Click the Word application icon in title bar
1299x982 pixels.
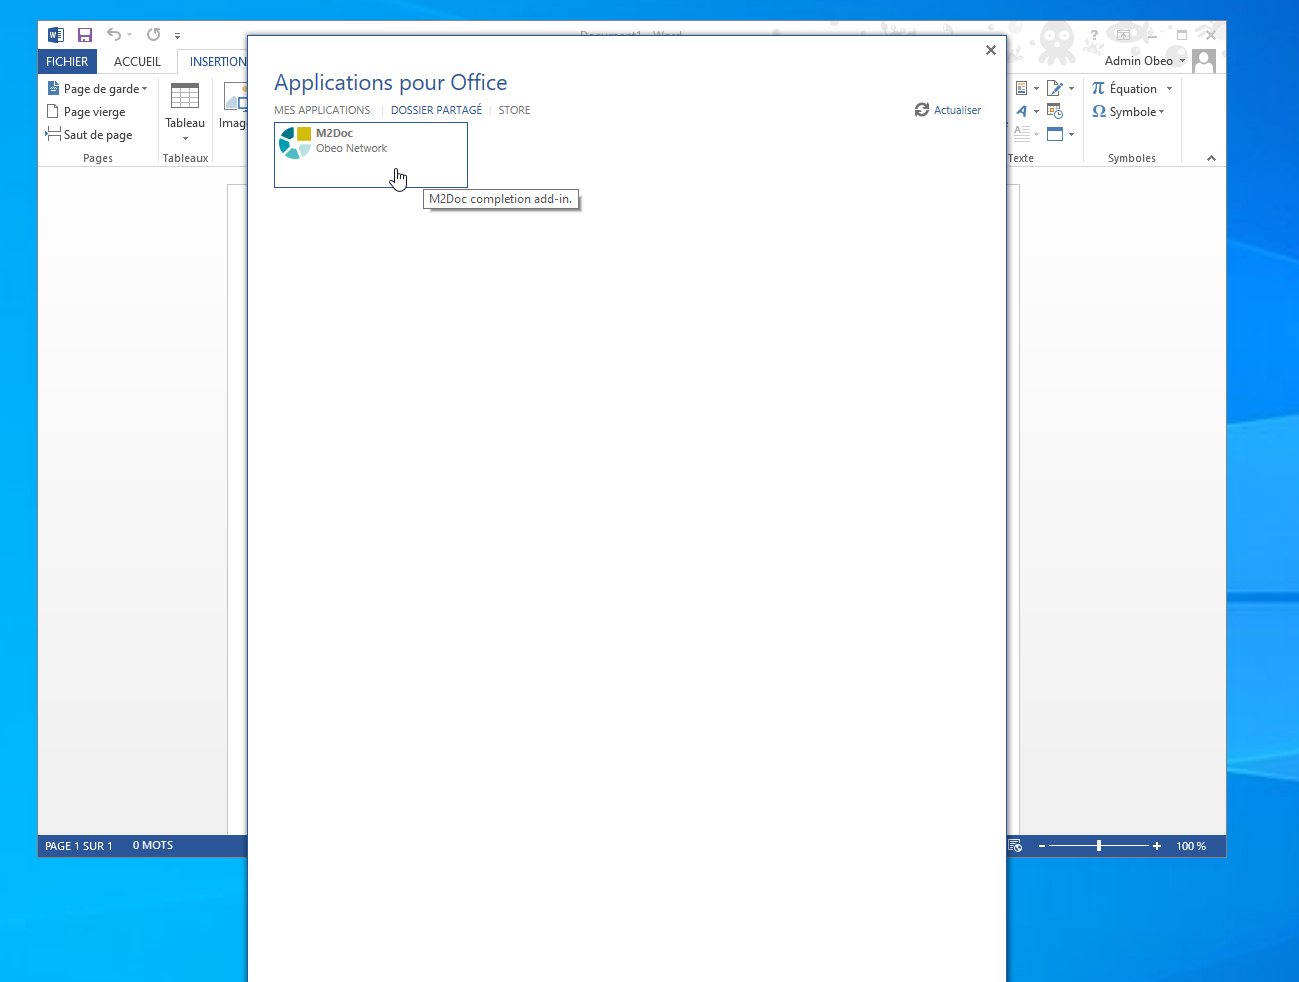(x=56, y=35)
